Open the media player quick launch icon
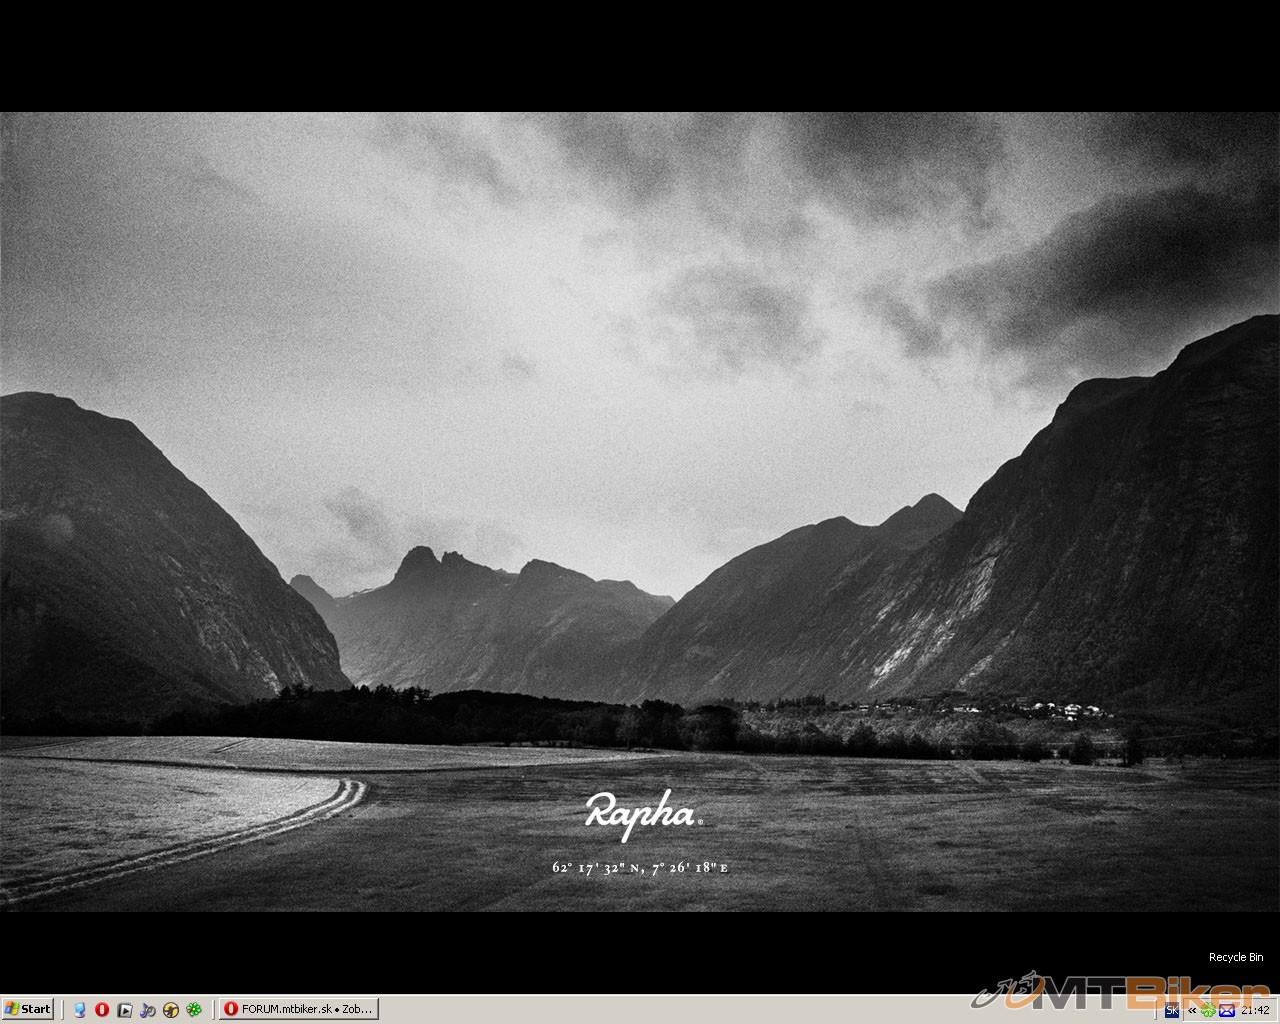1280x1024 pixels. [x=124, y=1010]
